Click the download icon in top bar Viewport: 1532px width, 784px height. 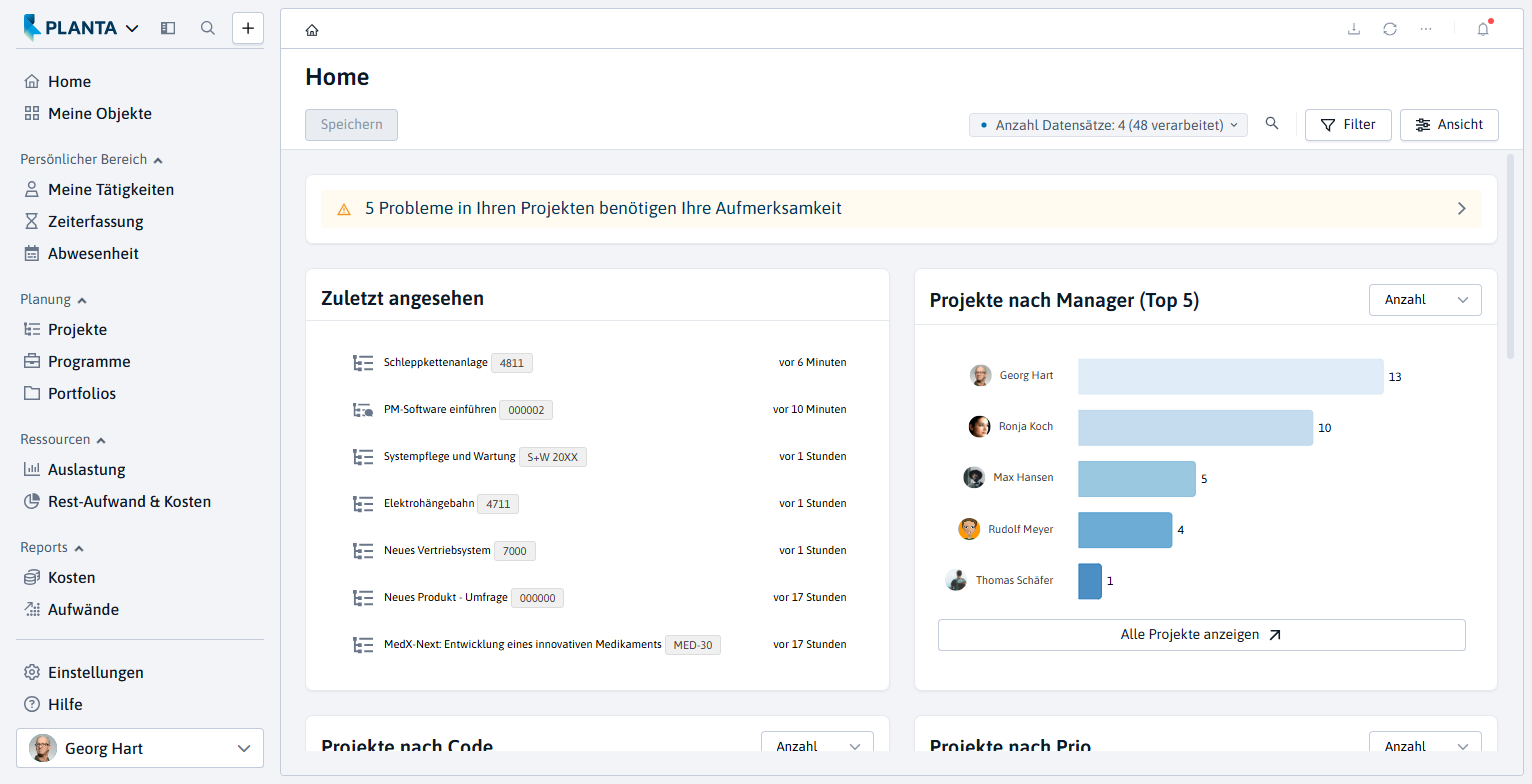[1354, 29]
